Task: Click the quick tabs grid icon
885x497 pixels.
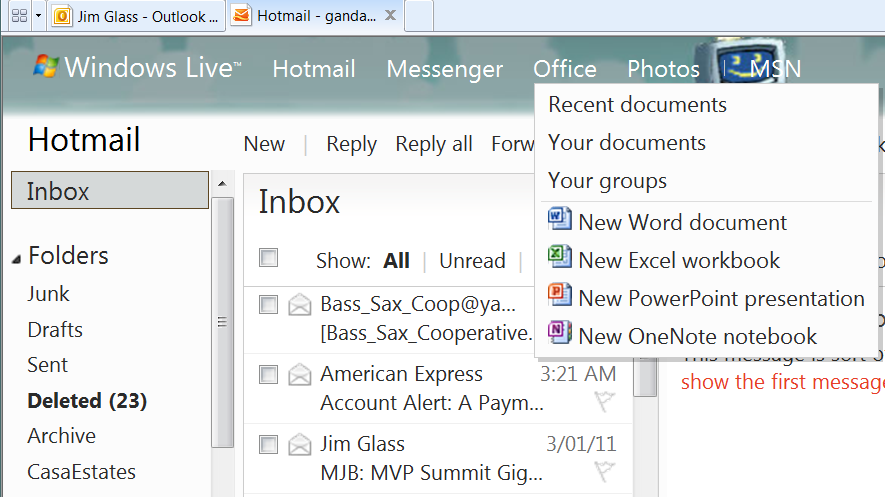Action: [18, 16]
